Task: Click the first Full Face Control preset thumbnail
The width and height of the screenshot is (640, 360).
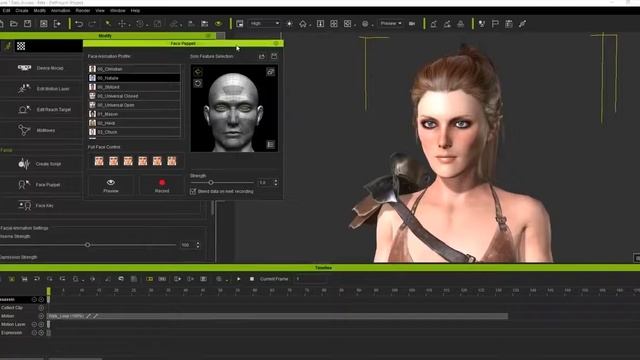Action: [99, 161]
